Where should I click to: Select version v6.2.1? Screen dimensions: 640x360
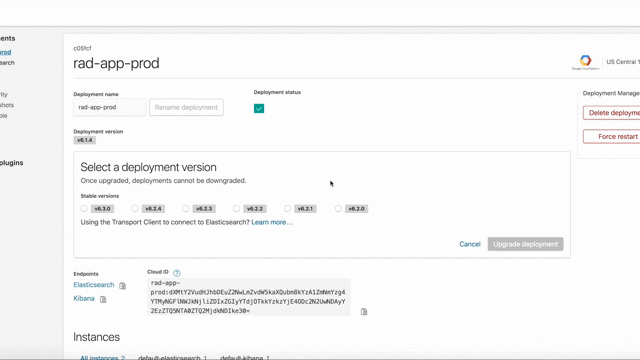coord(287,209)
